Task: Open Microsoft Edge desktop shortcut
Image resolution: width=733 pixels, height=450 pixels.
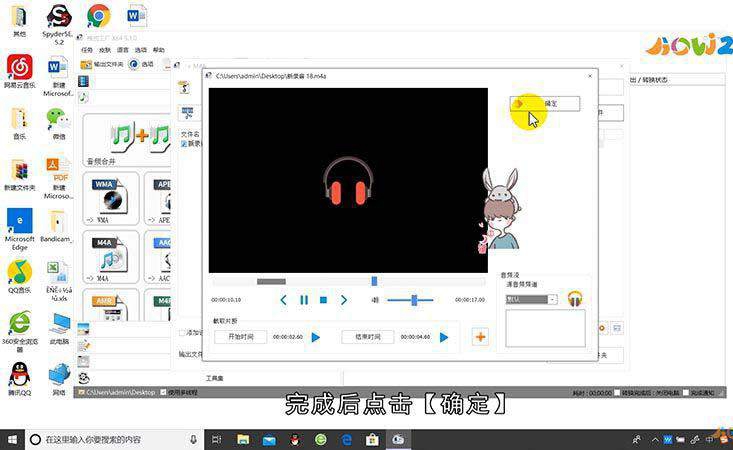Action: click(20, 229)
